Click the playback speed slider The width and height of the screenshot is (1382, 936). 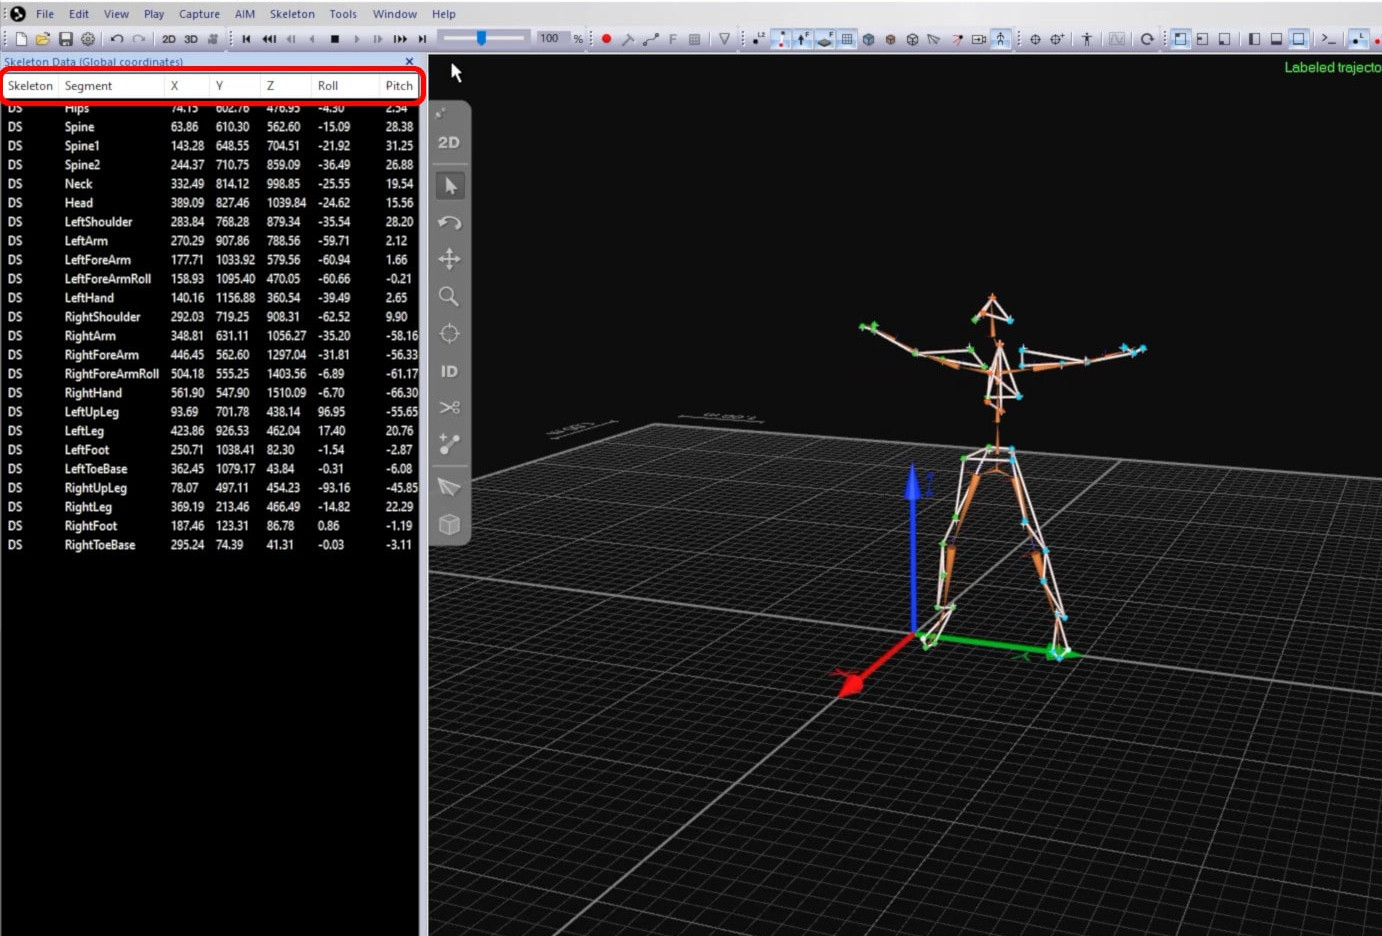coord(483,38)
